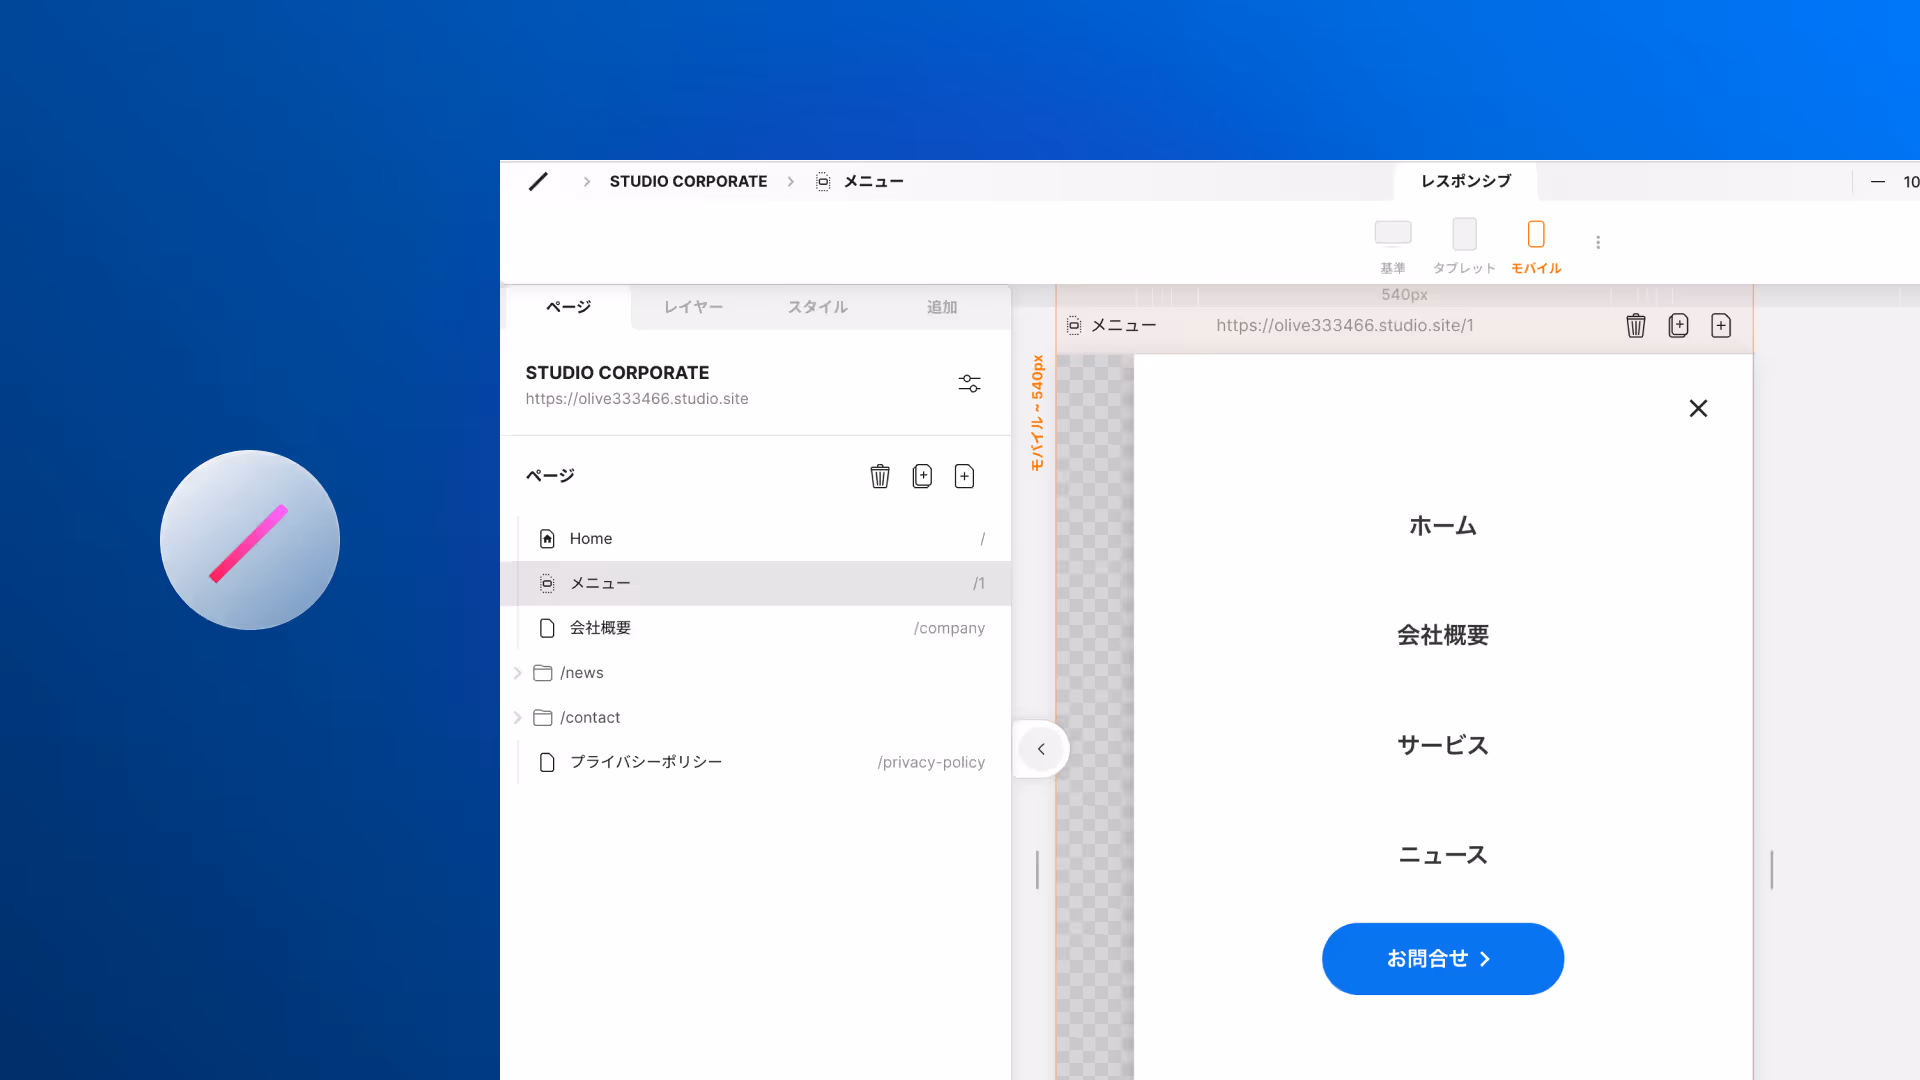The width and height of the screenshot is (1920, 1080).
Task: Click the 会社概要 menu link
Action: coord(1442,635)
